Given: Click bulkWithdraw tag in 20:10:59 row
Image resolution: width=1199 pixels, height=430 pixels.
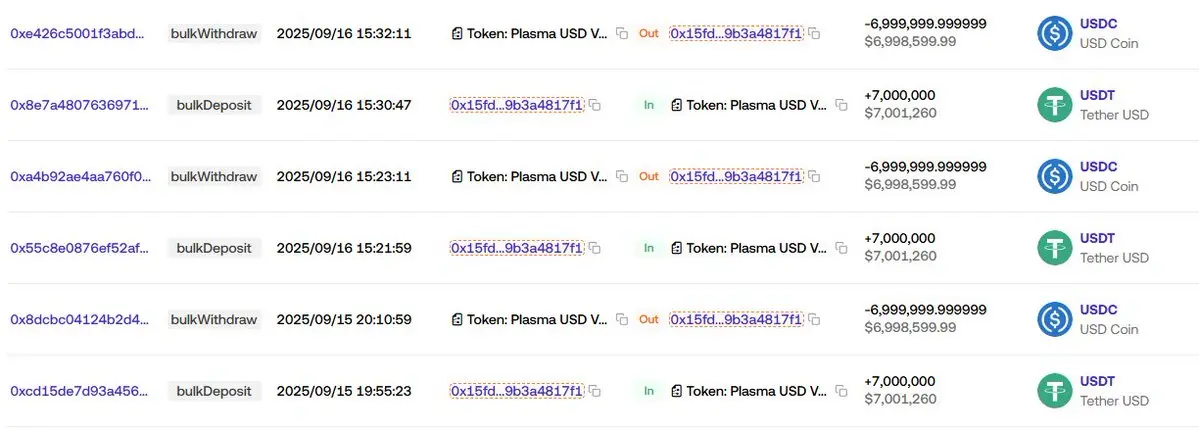Looking at the screenshot, I should point(214,319).
